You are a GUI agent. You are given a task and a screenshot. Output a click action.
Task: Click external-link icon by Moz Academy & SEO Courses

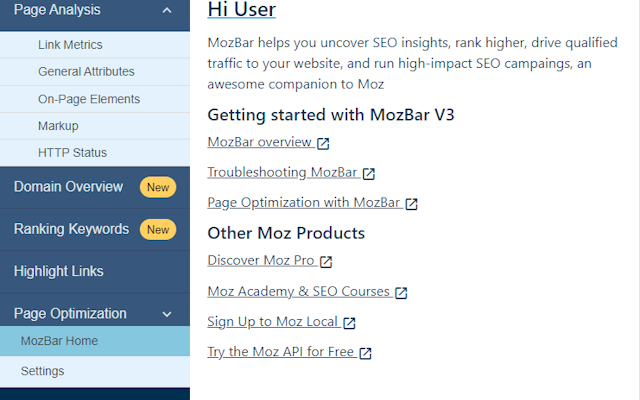pos(401,293)
